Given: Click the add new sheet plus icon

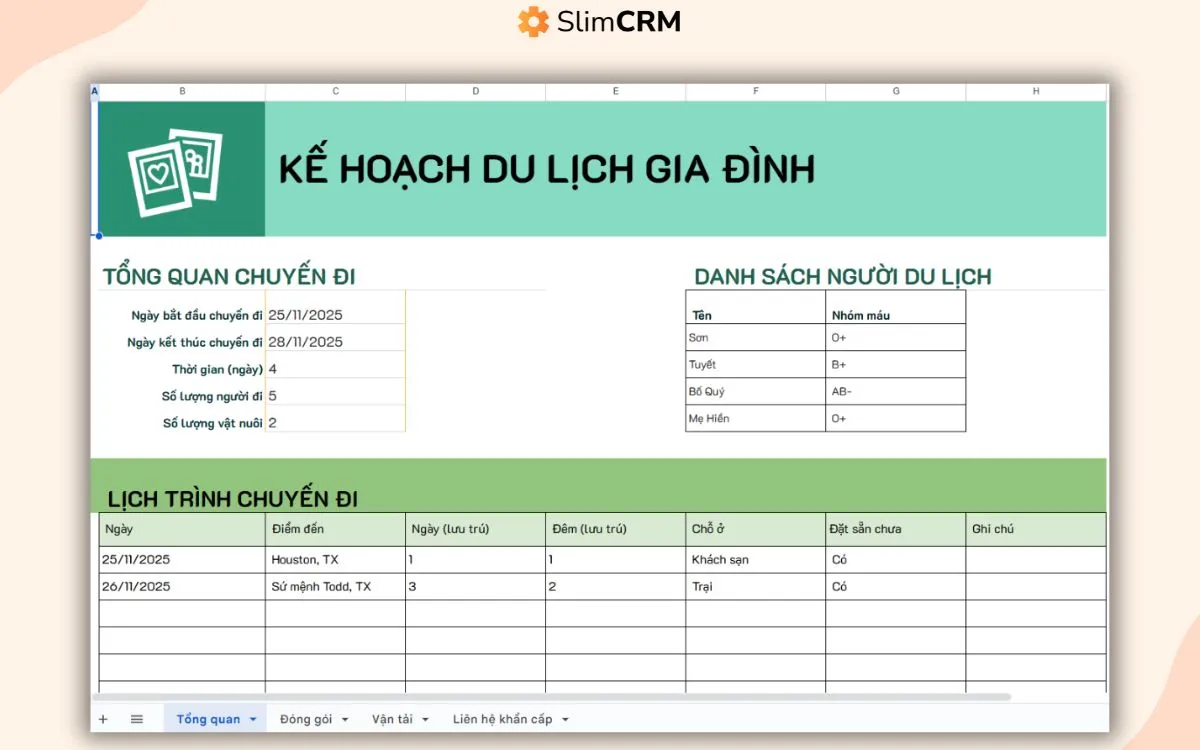Looking at the screenshot, I should click(103, 719).
